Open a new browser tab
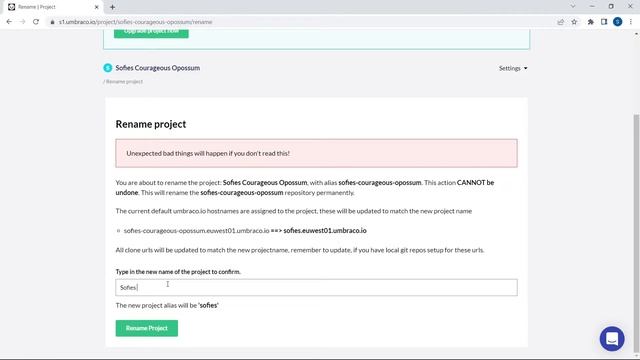The width and height of the screenshot is (640, 360). click(112, 7)
